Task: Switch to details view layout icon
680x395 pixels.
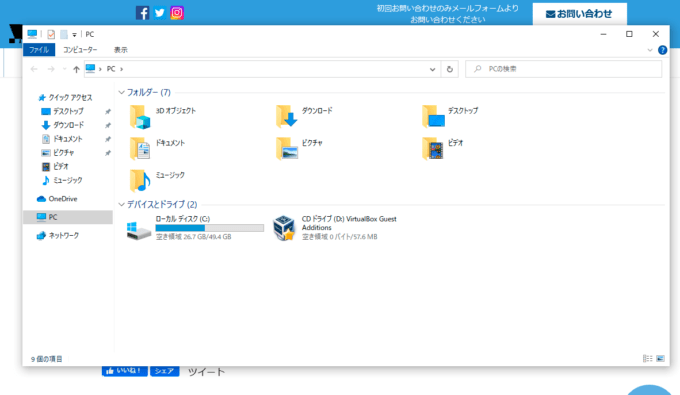Action: pyautogui.click(x=647, y=358)
